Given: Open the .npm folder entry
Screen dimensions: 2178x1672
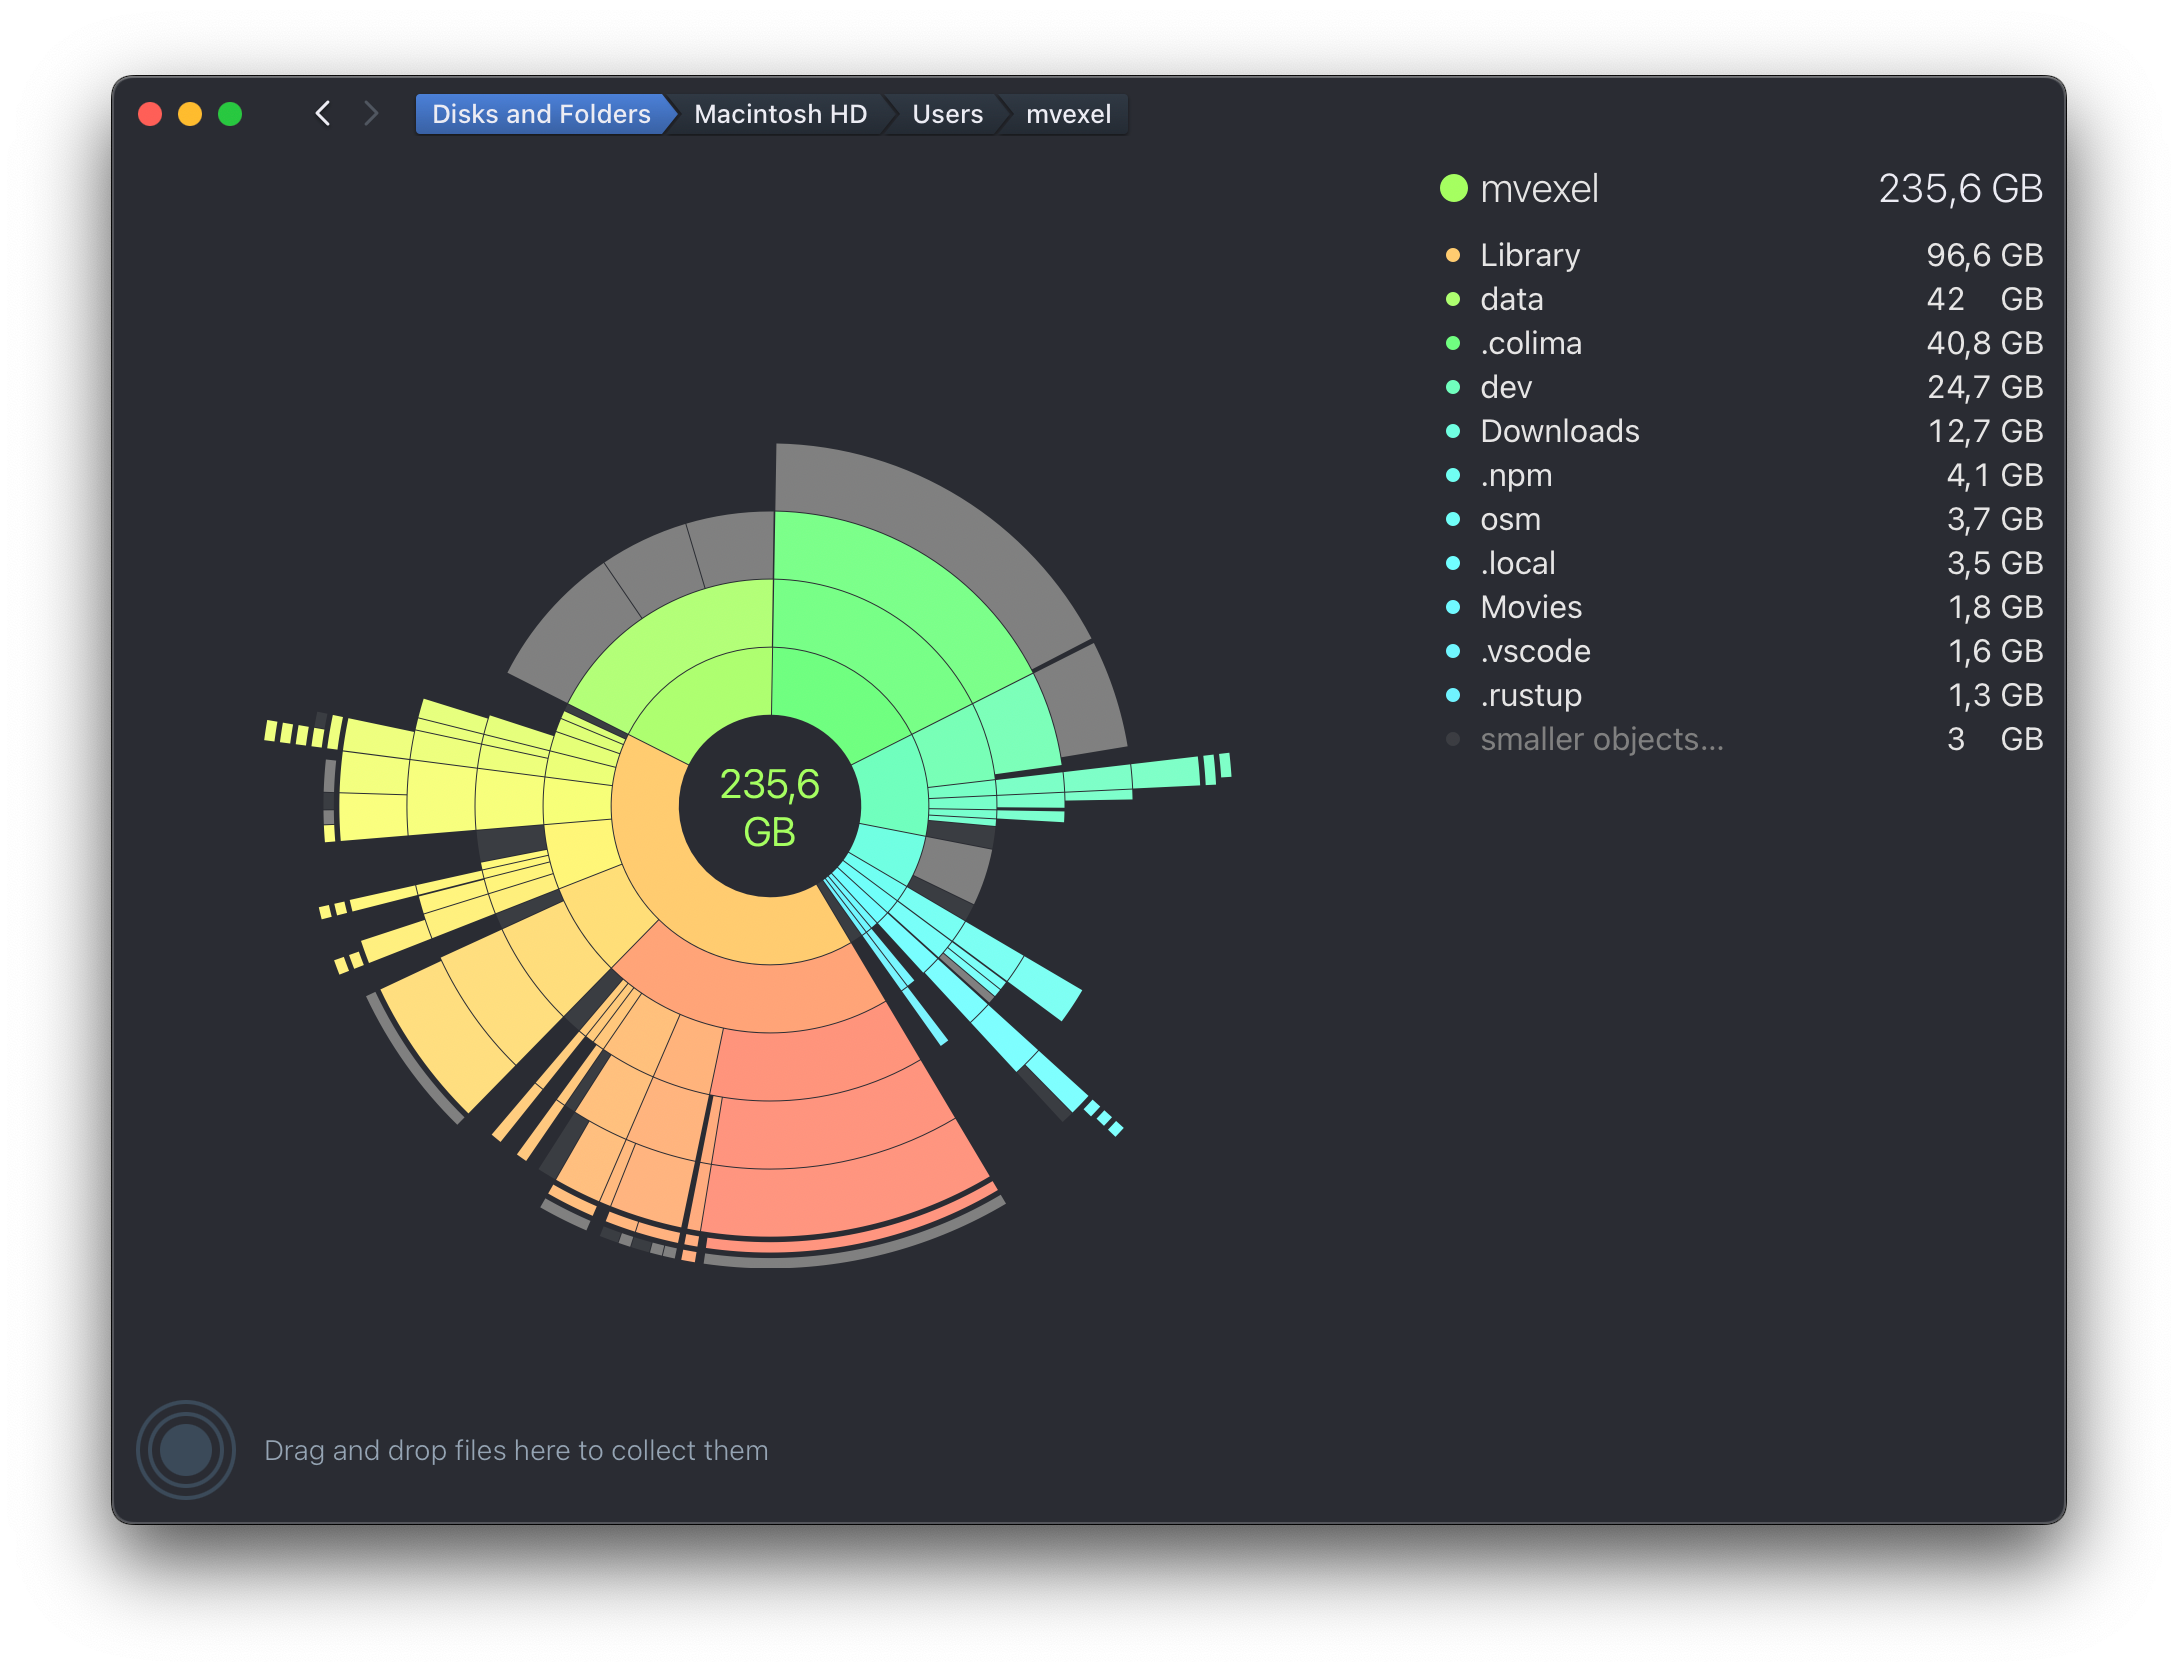Looking at the screenshot, I should point(1516,475).
